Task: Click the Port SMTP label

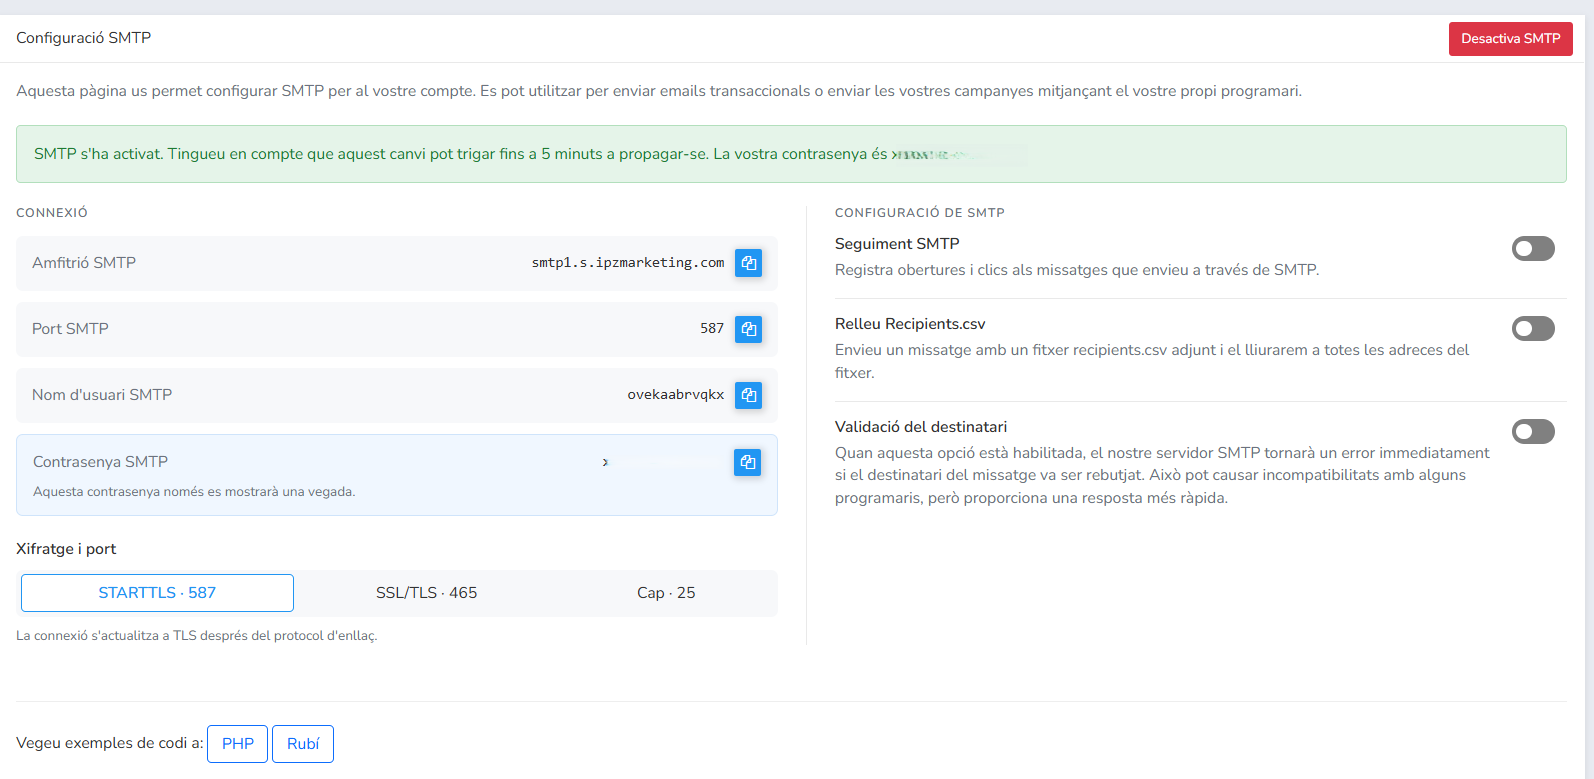Action: [x=70, y=329]
